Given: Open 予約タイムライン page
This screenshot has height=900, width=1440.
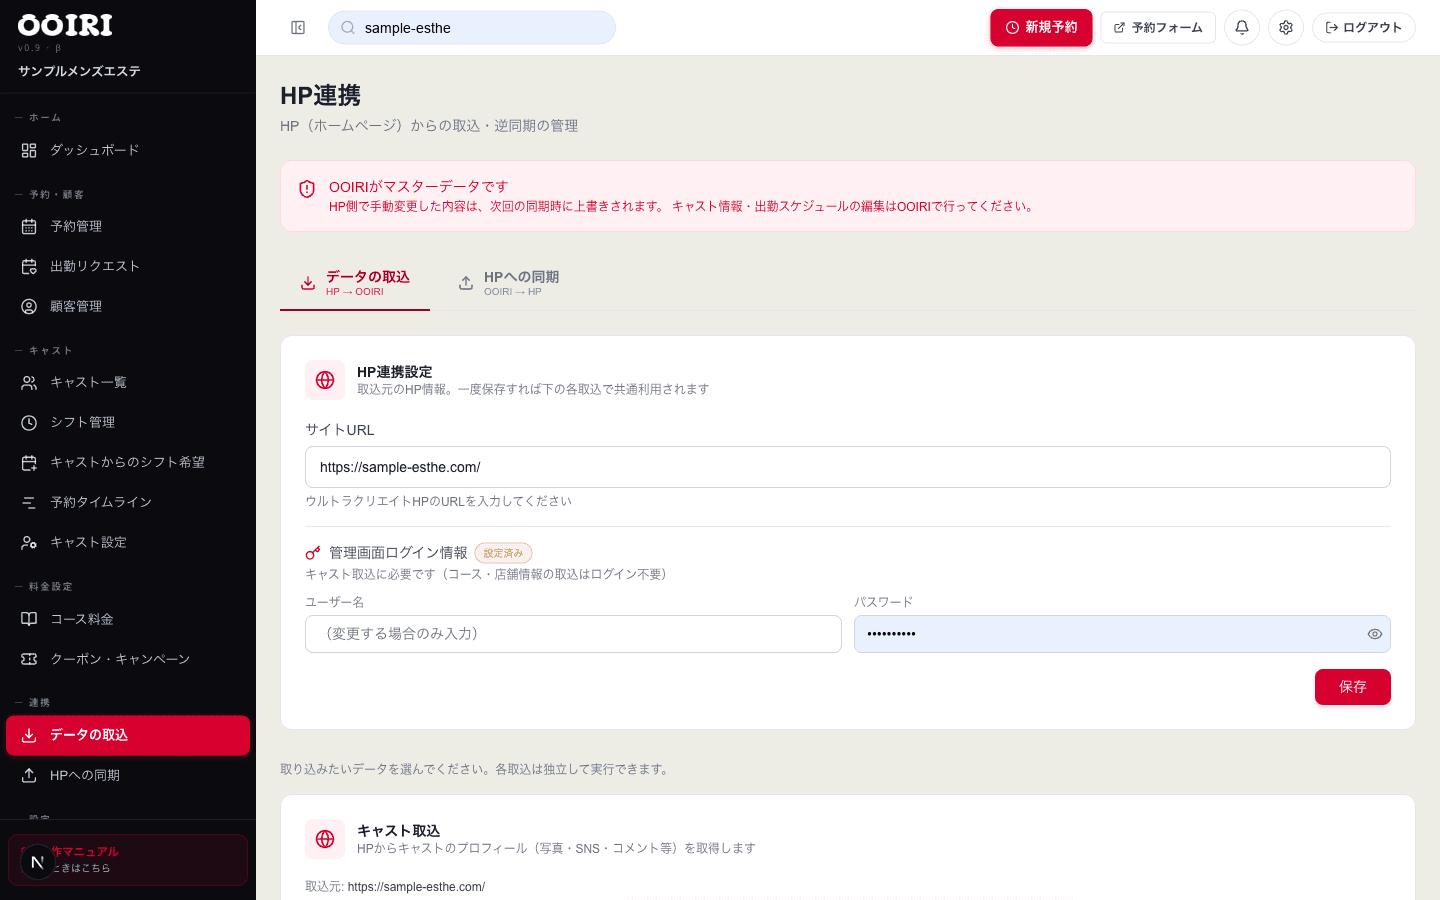Looking at the screenshot, I should 128,502.
